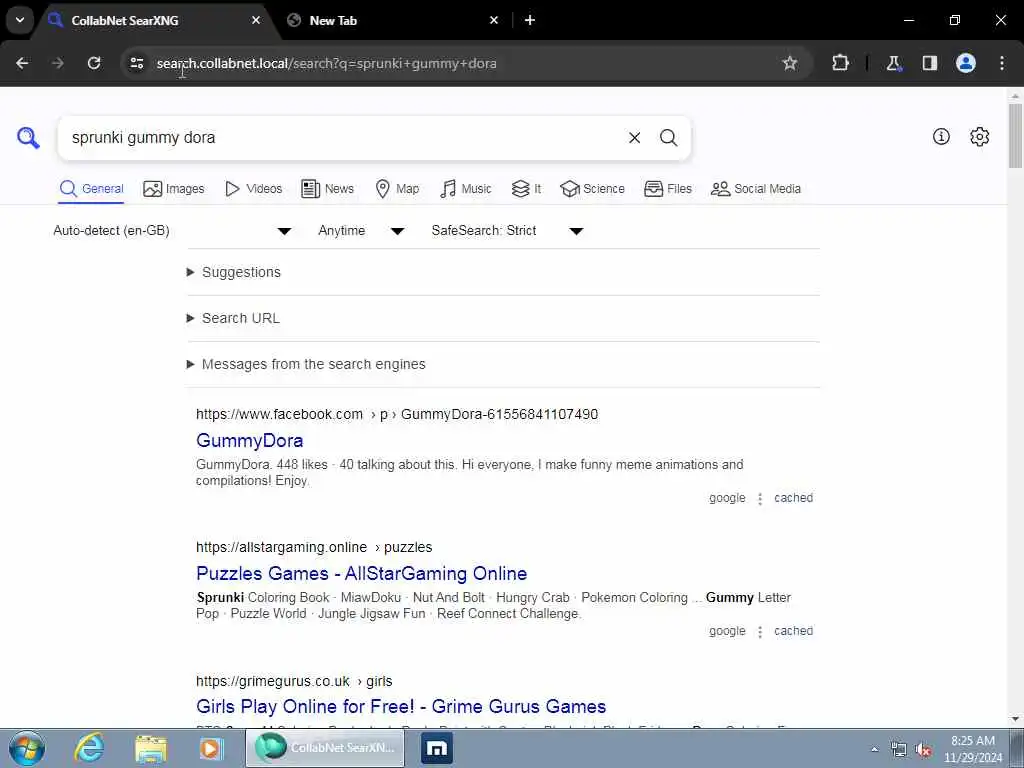Open the Extensions puzzle icon
Screen dimensions: 1024x768
click(x=840, y=63)
